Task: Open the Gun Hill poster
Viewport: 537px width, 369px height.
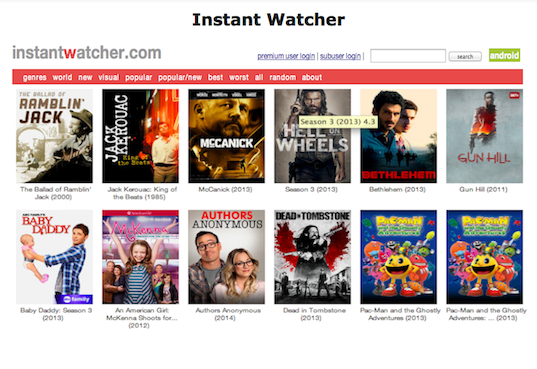Action: coord(484,136)
